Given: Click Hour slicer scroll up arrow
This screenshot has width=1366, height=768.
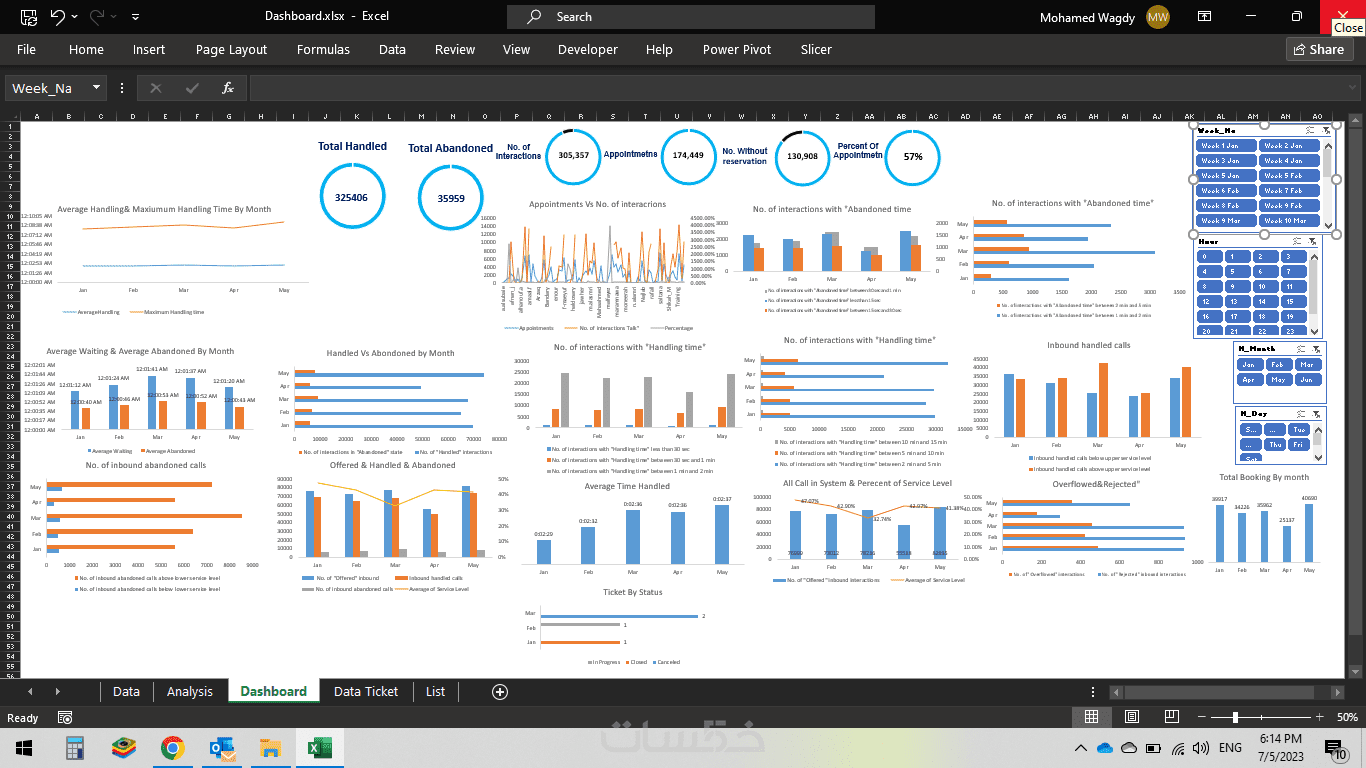Looking at the screenshot, I should (x=1315, y=256).
